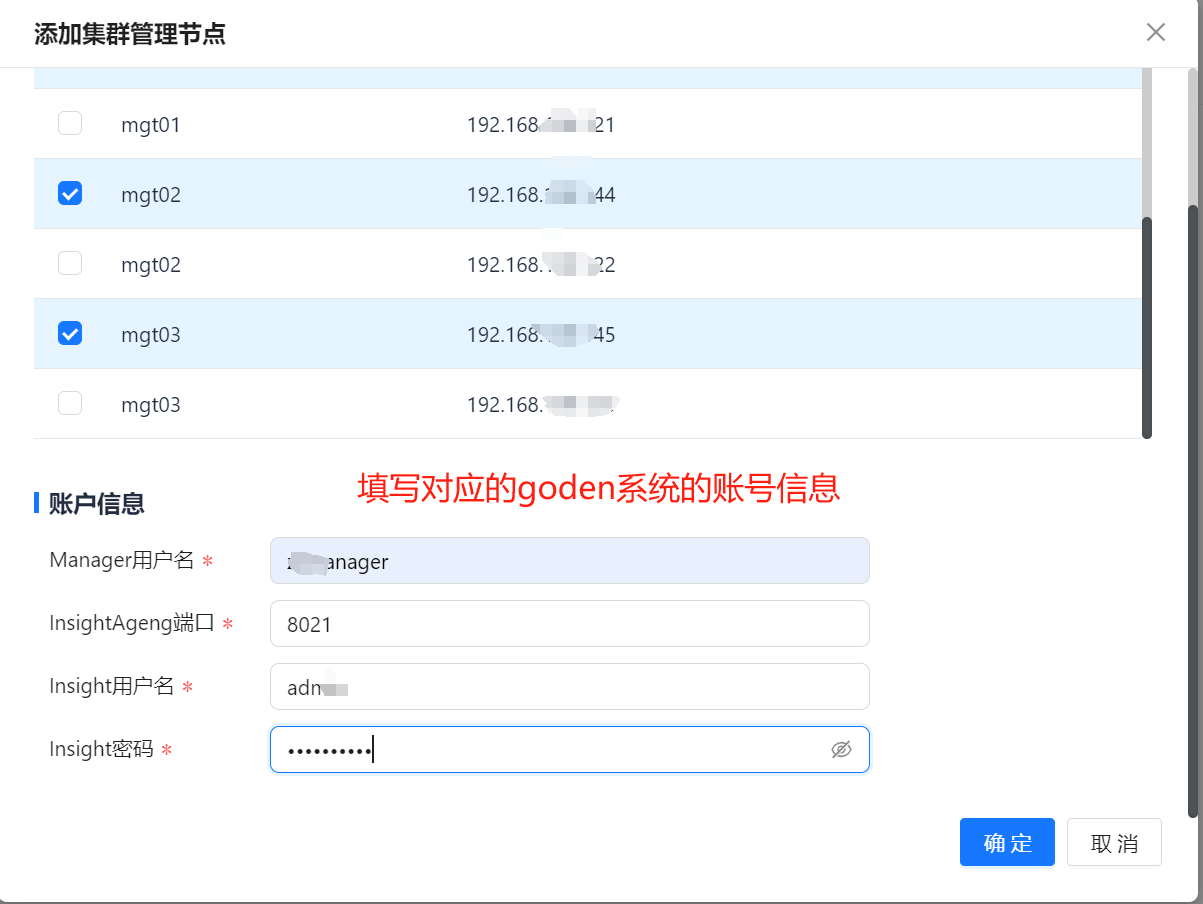Click the Insight用户名 label

[111, 686]
